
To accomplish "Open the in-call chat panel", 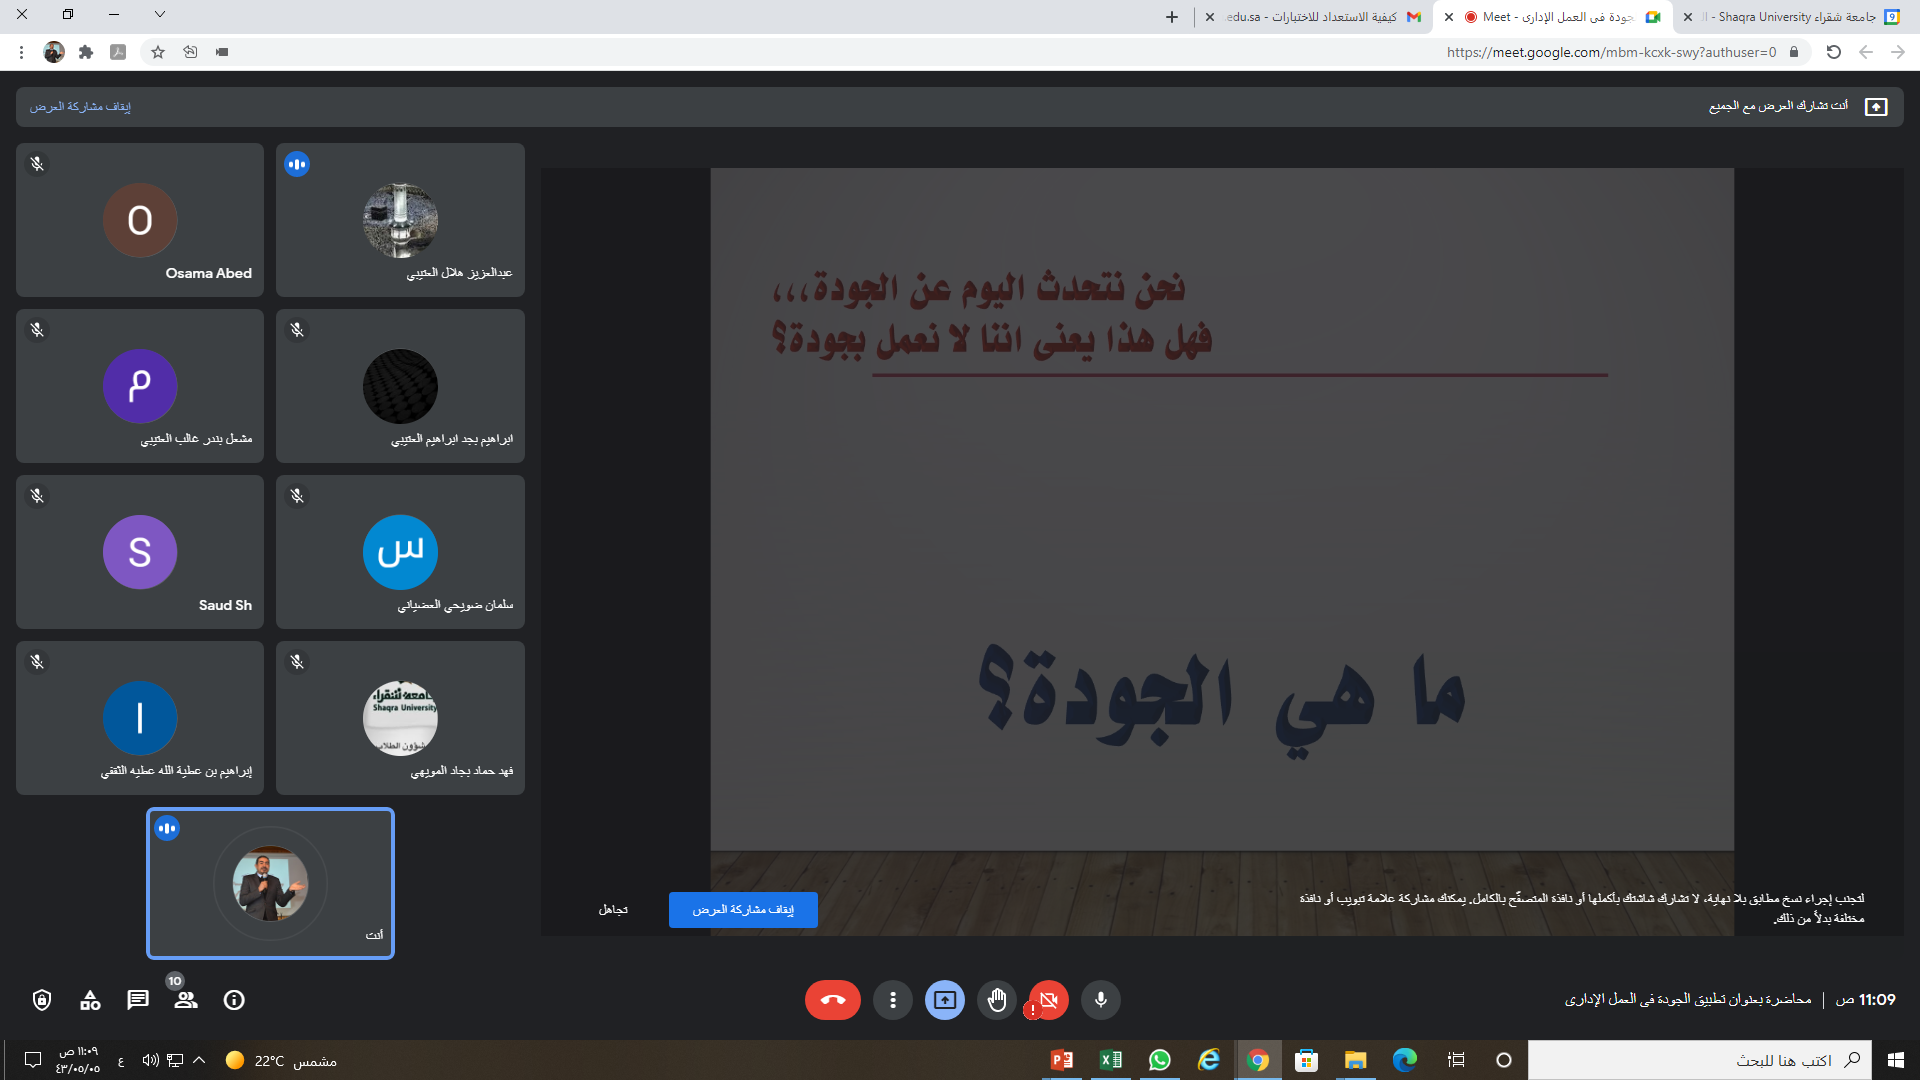I will click(138, 1000).
